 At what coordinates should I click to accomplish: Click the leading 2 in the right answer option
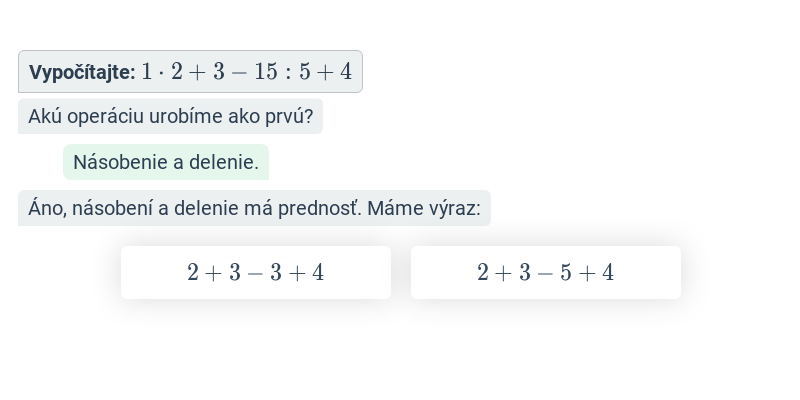483,272
